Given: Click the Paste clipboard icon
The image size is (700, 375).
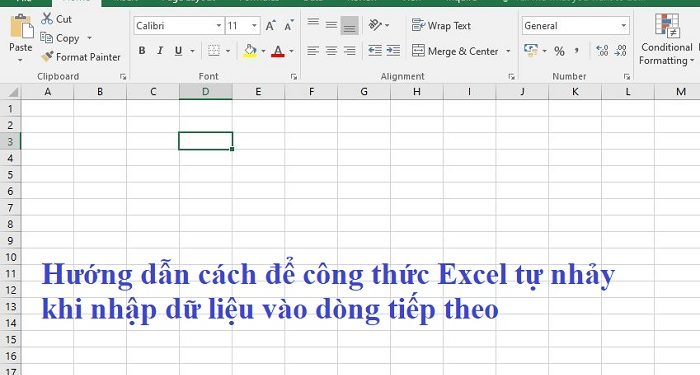Looking at the screenshot, I should click(21, 26).
